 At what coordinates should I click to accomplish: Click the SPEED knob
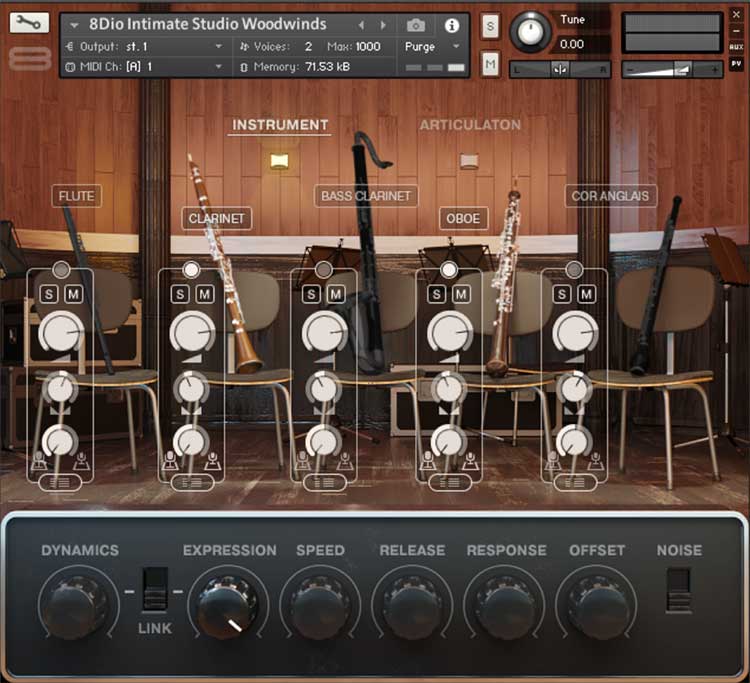(320, 606)
